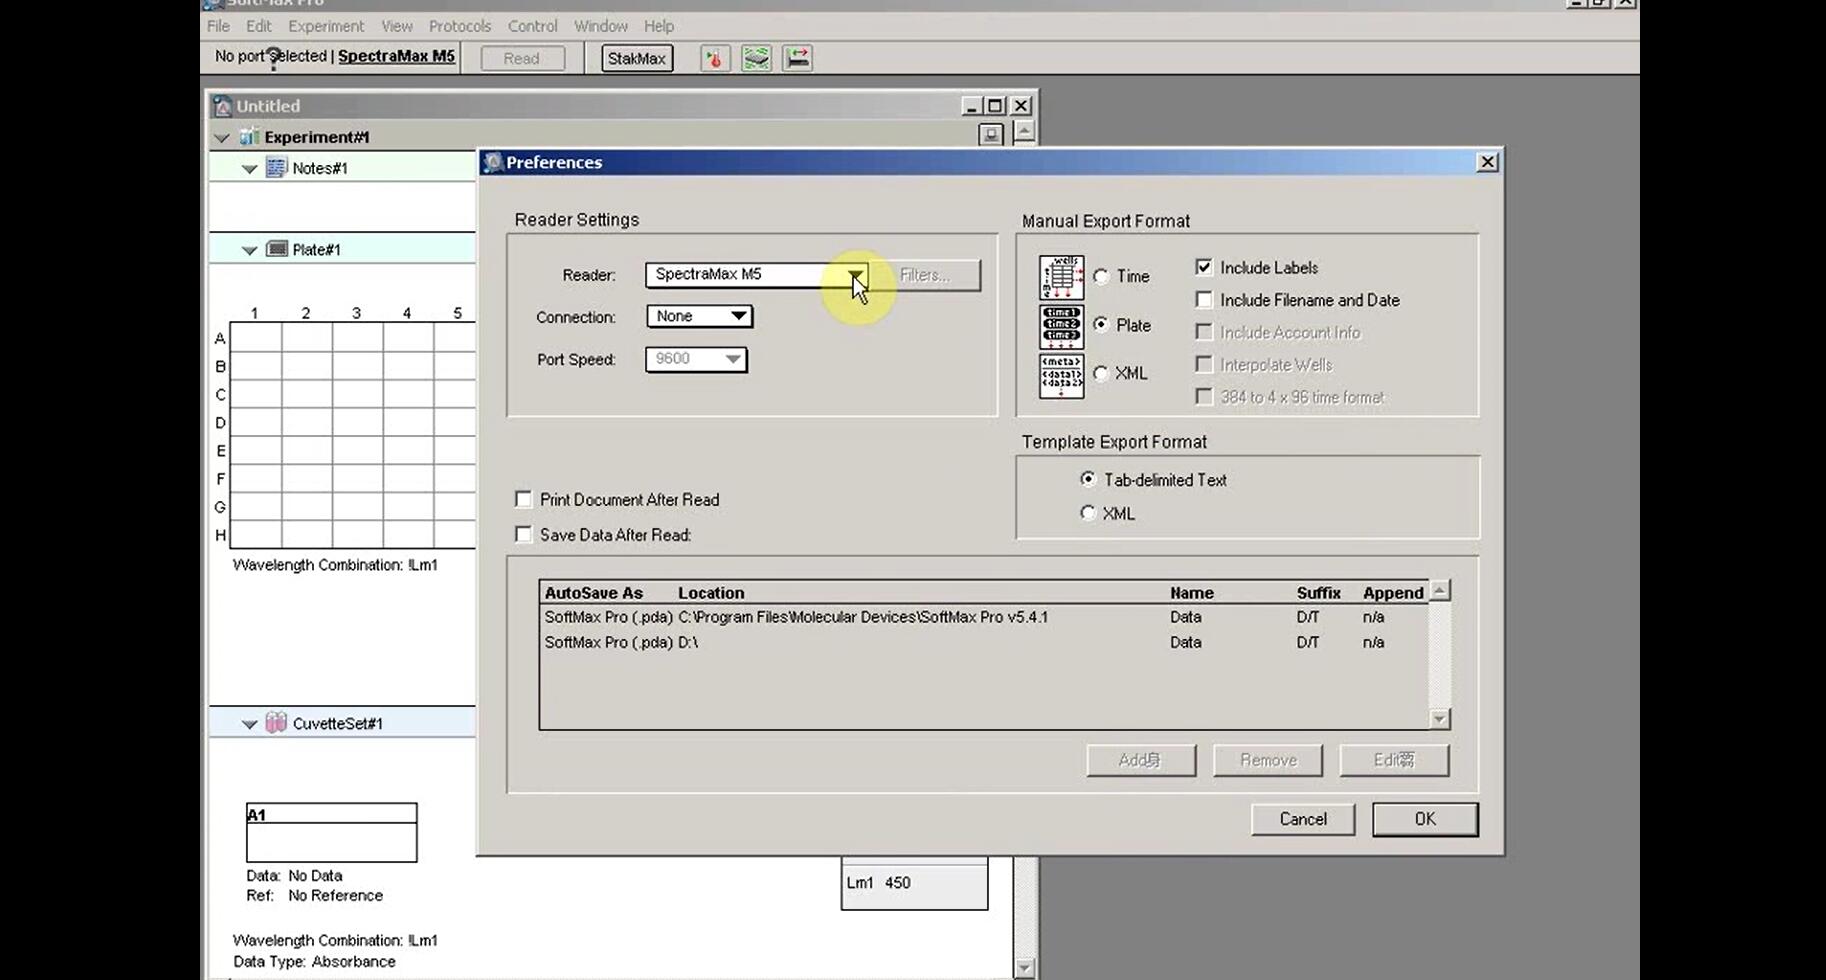
Task: Click the Experiment#1 section icon
Action: [x=249, y=136]
